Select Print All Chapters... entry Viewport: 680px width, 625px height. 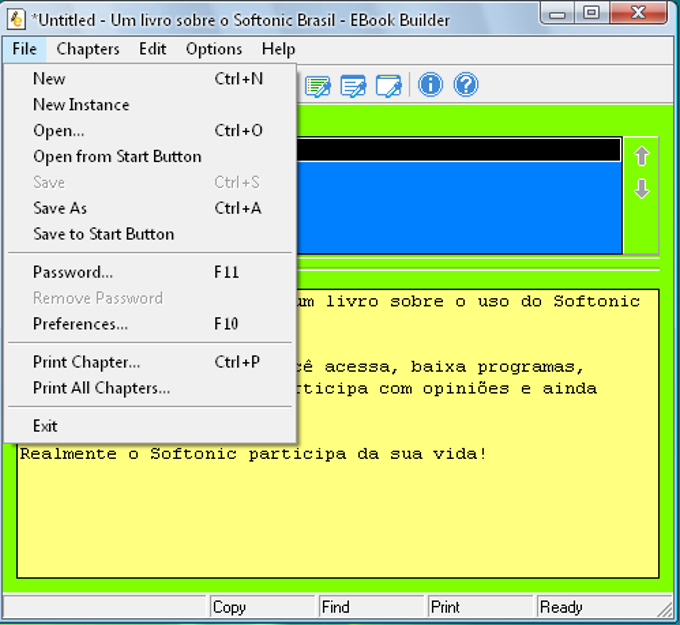tap(150, 388)
